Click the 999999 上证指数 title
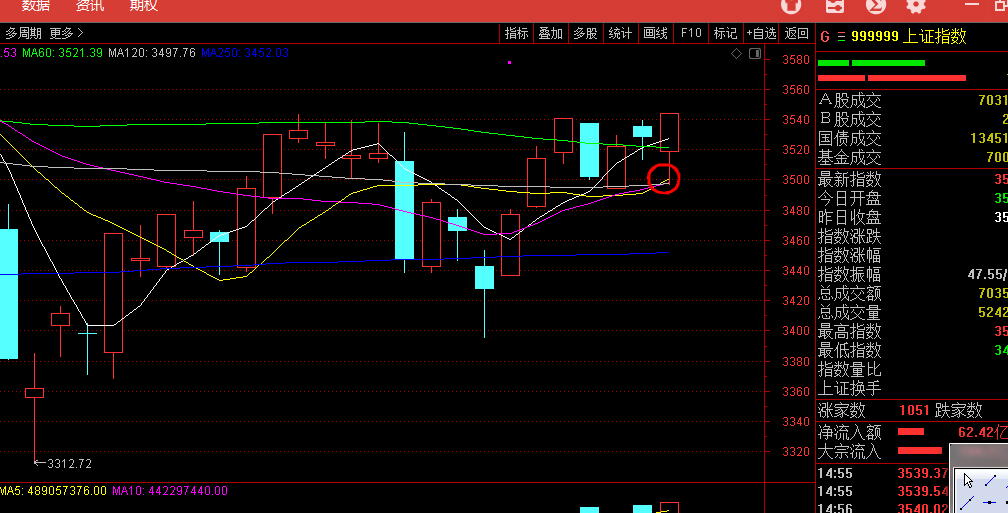1008x513 pixels. [x=909, y=37]
